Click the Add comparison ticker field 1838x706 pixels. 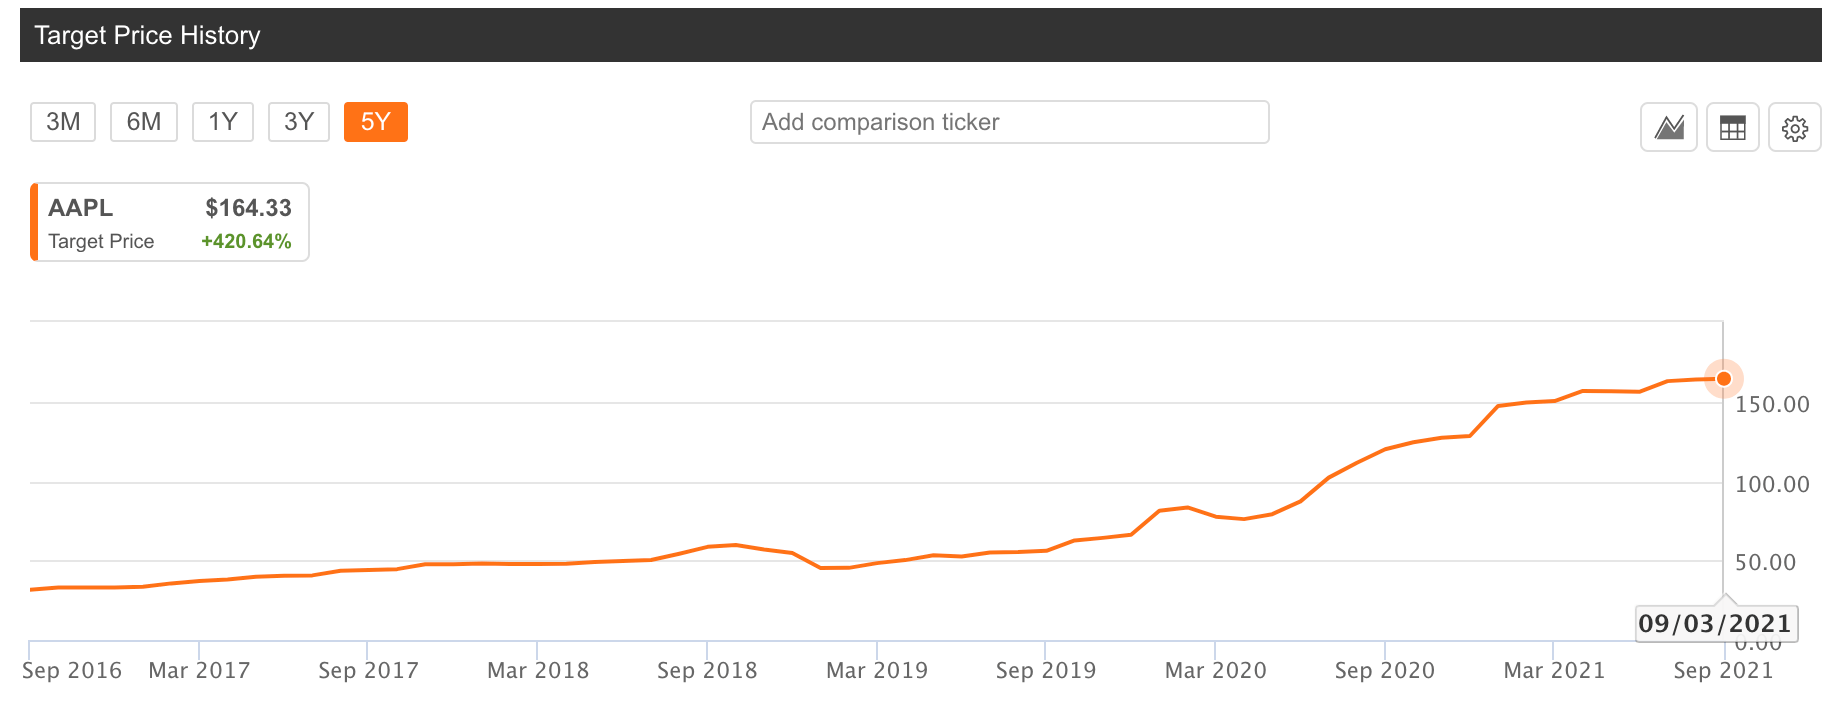coord(1009,121)
